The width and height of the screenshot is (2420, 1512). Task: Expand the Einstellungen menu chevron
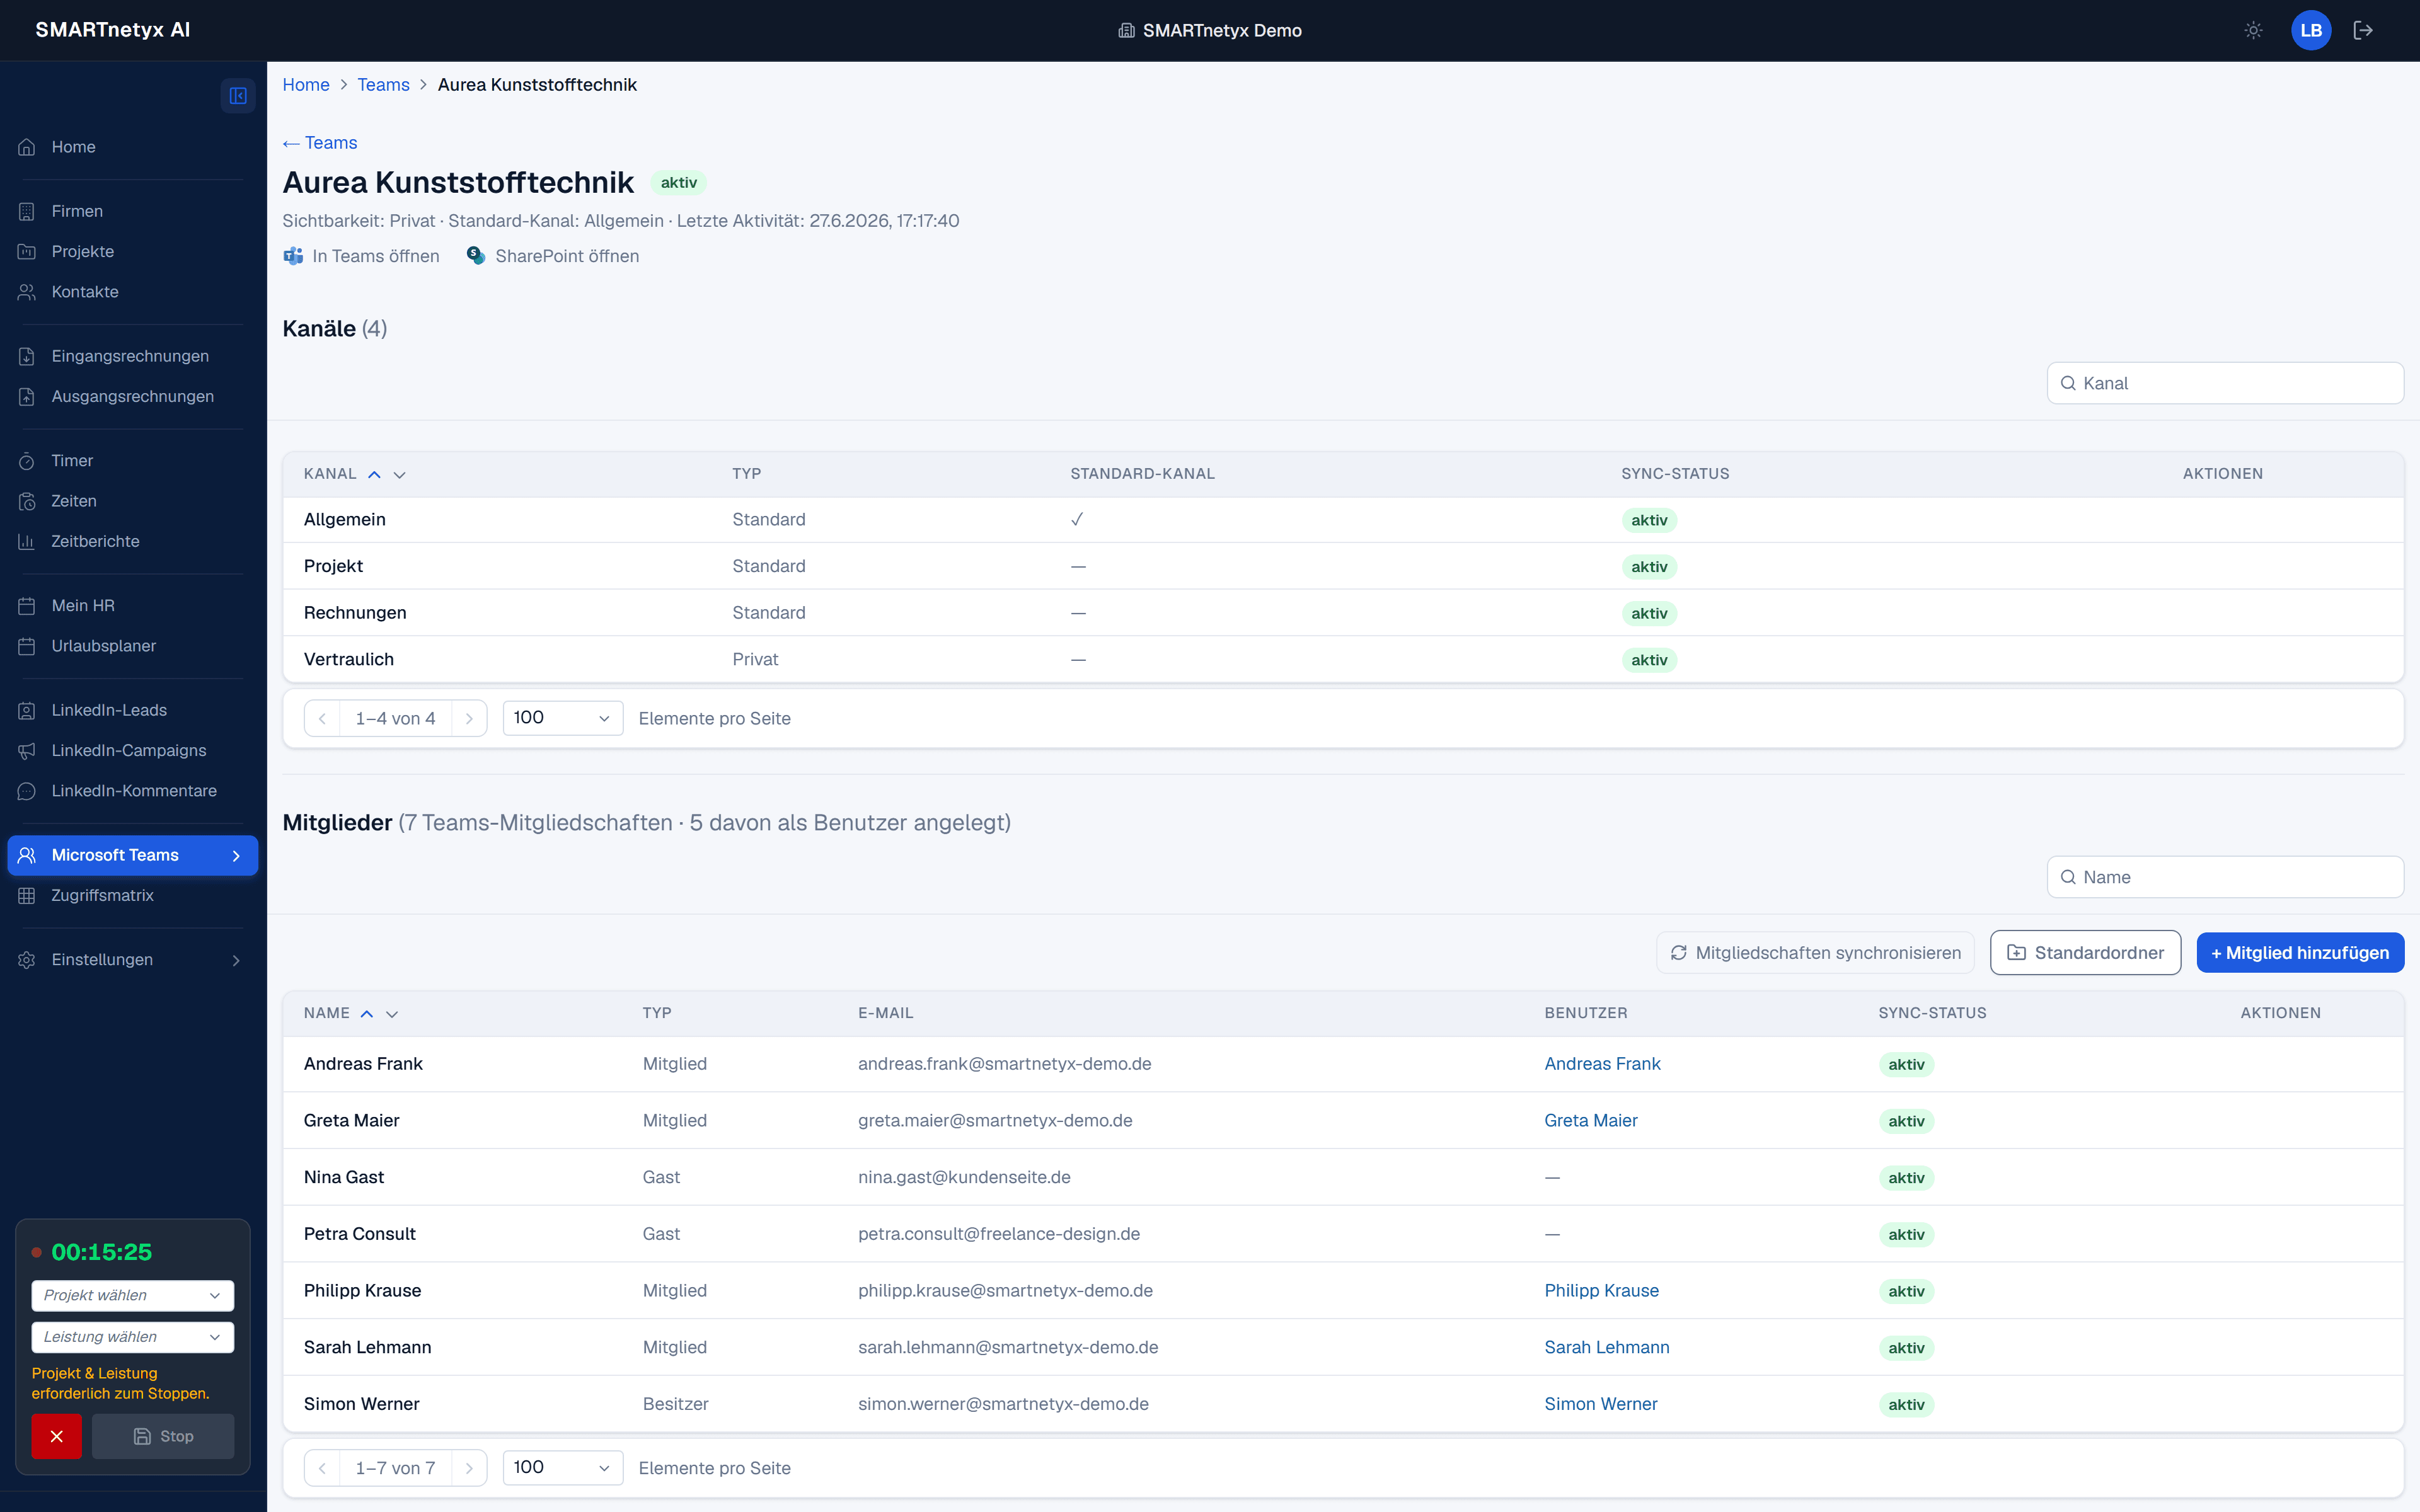[236, 960]
